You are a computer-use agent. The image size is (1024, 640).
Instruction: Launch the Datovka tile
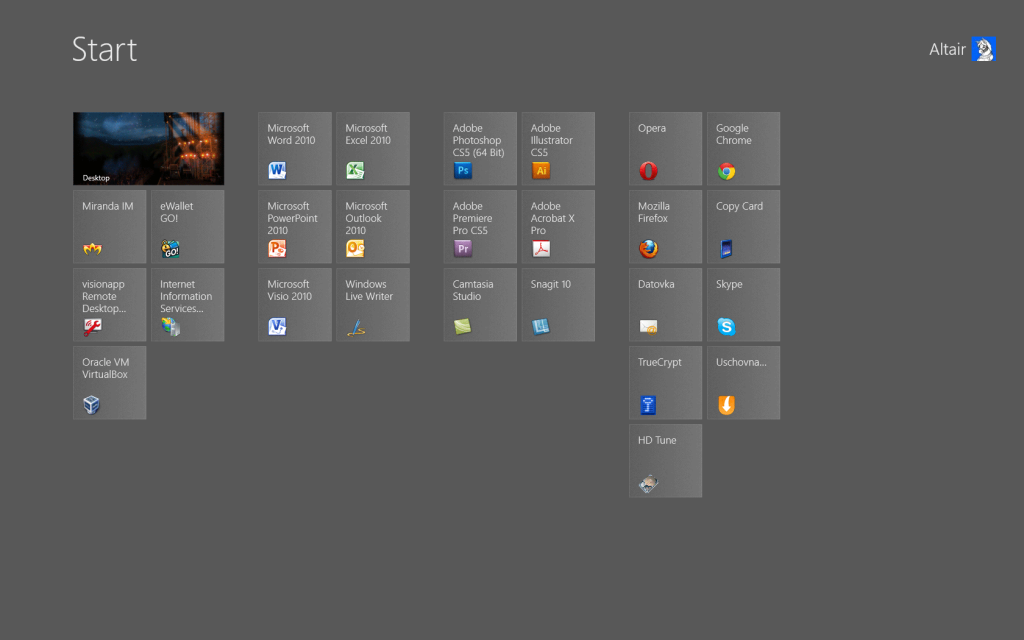(x=665, y=304)
